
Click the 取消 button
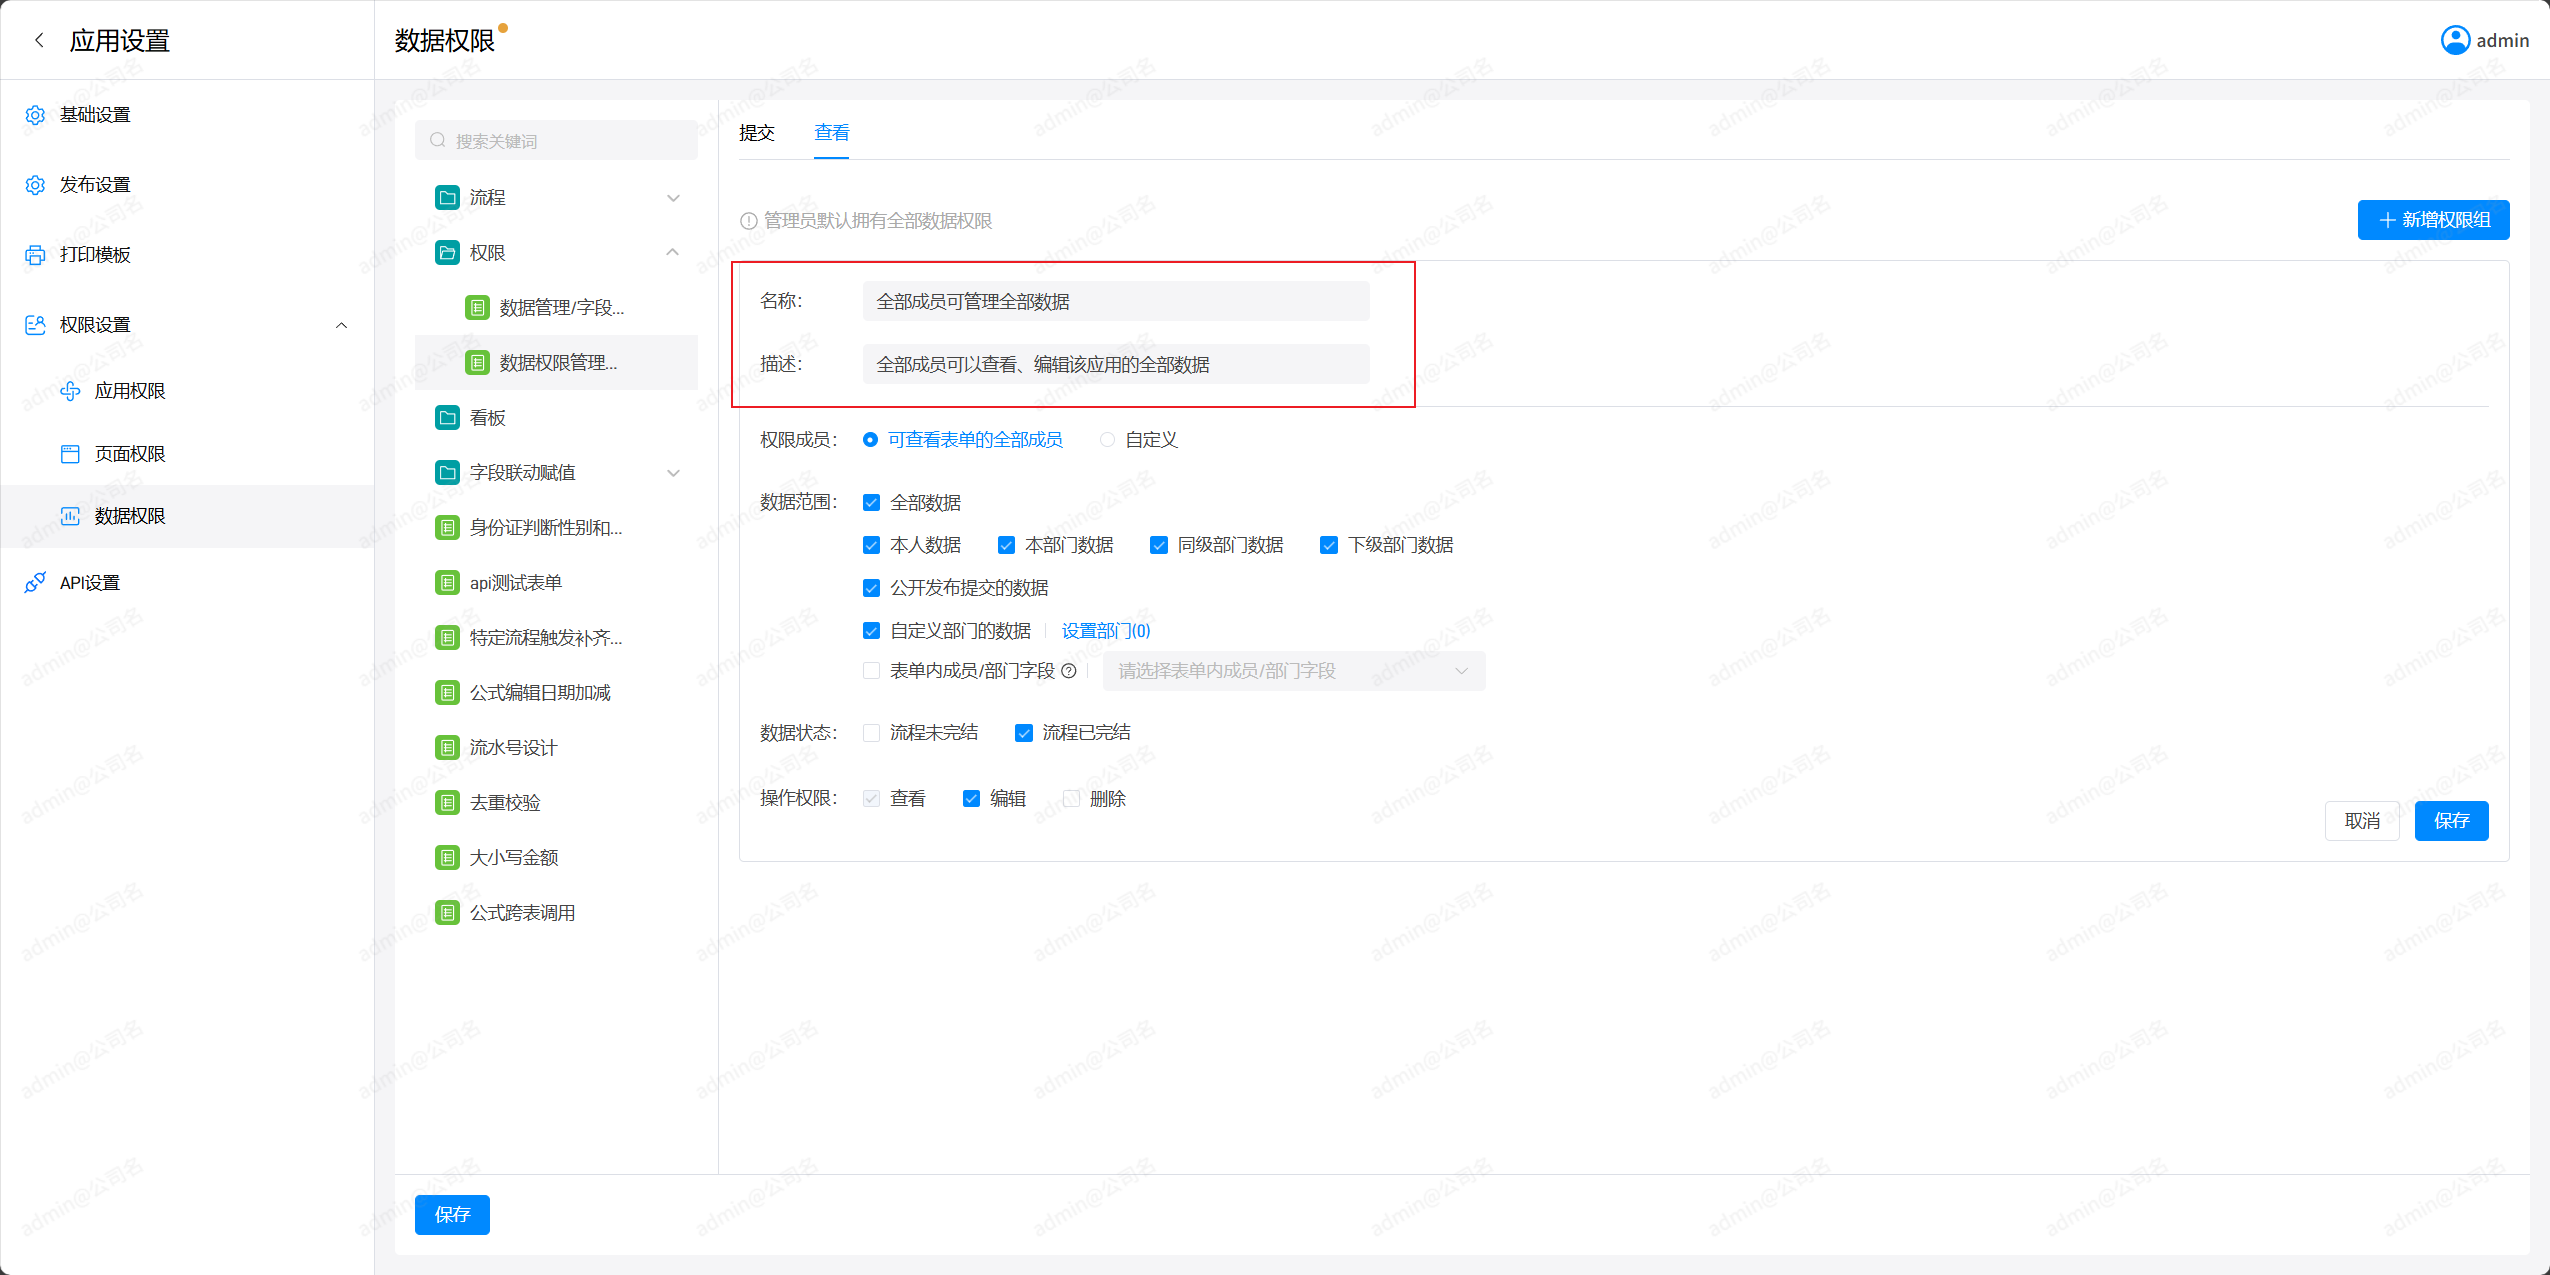point(2361,821)
